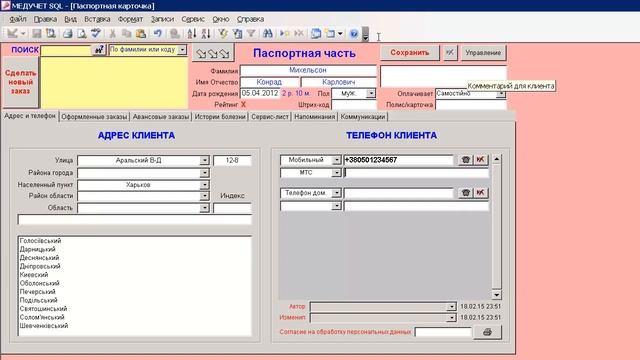Image resolution: width=640 pixels, height=360 pixels.
Task: Open the Вставка menu
Action: pos(97,19)
